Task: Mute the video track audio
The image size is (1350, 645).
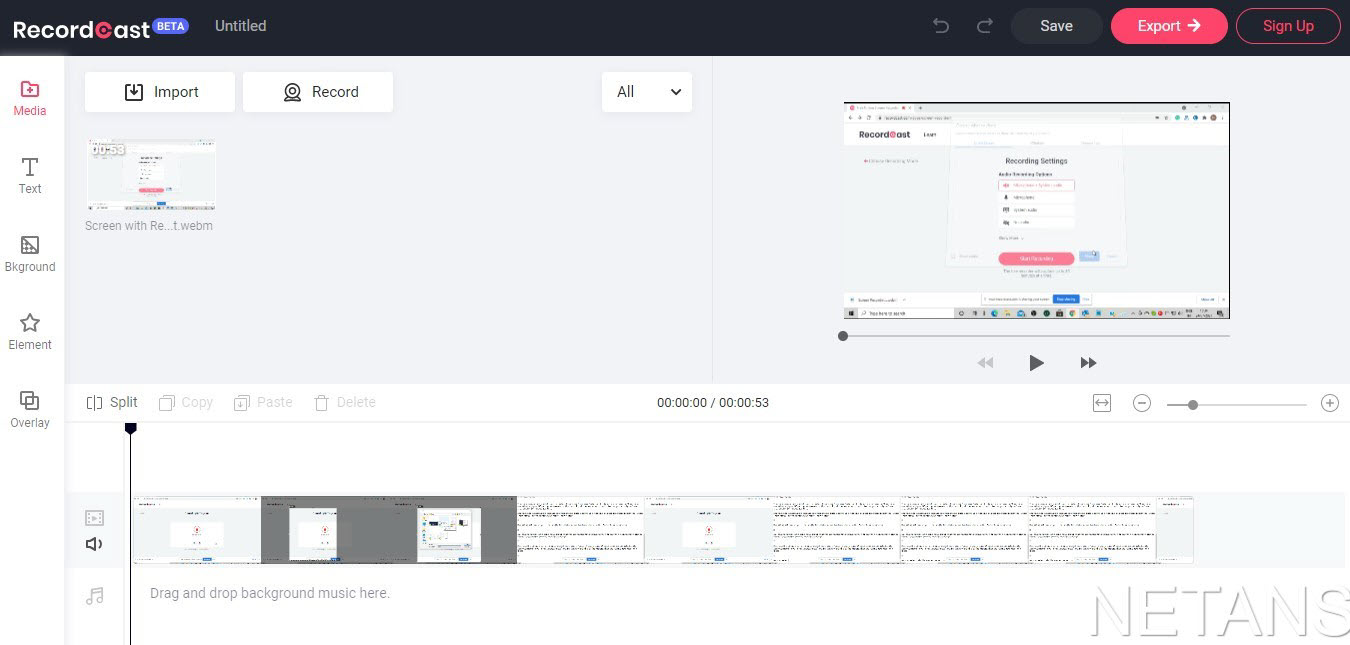Action: pyautogui.click(x=94, y=544)
